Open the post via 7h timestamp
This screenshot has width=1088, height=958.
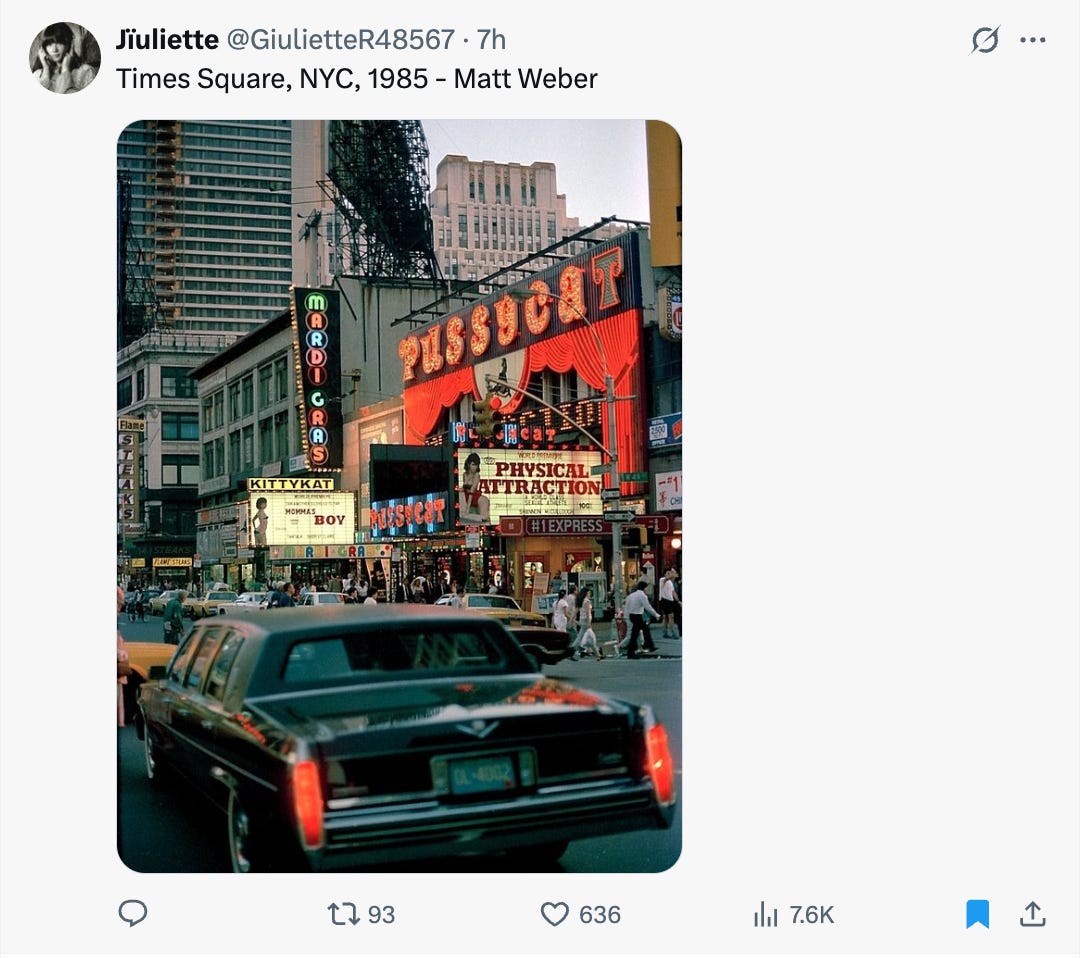click(x=491, y=40)
